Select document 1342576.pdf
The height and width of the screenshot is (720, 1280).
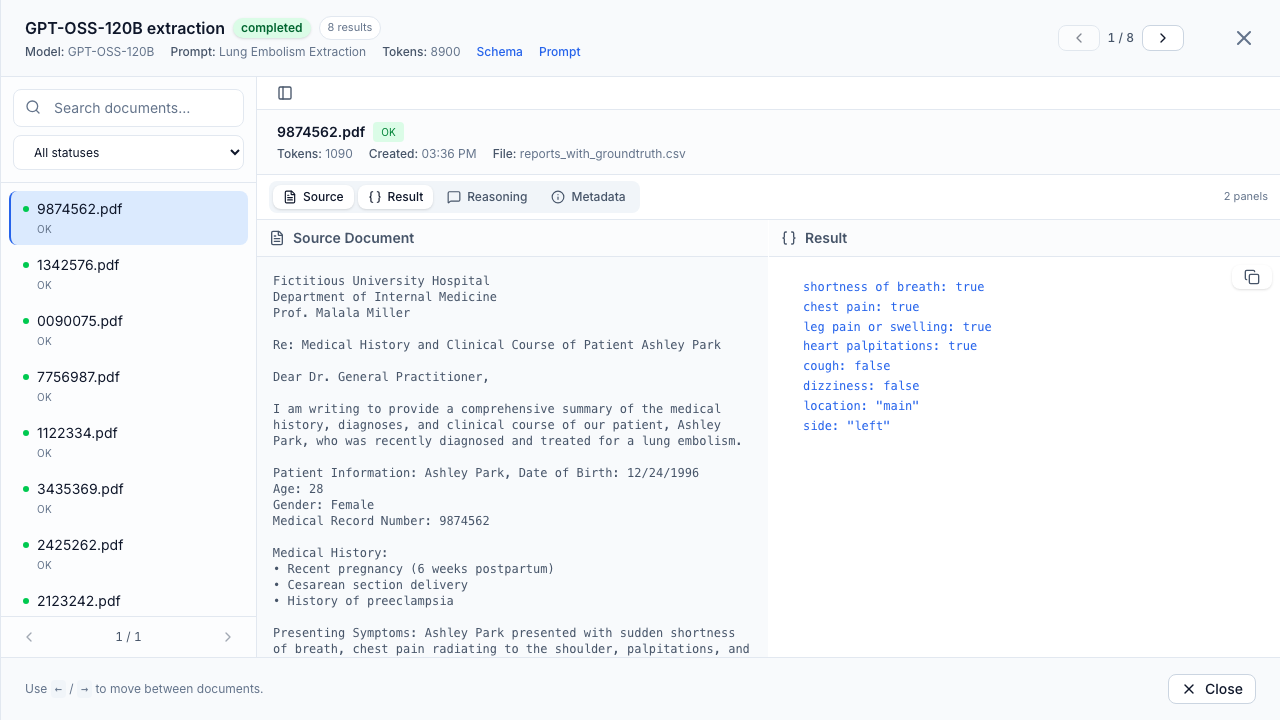128,274
